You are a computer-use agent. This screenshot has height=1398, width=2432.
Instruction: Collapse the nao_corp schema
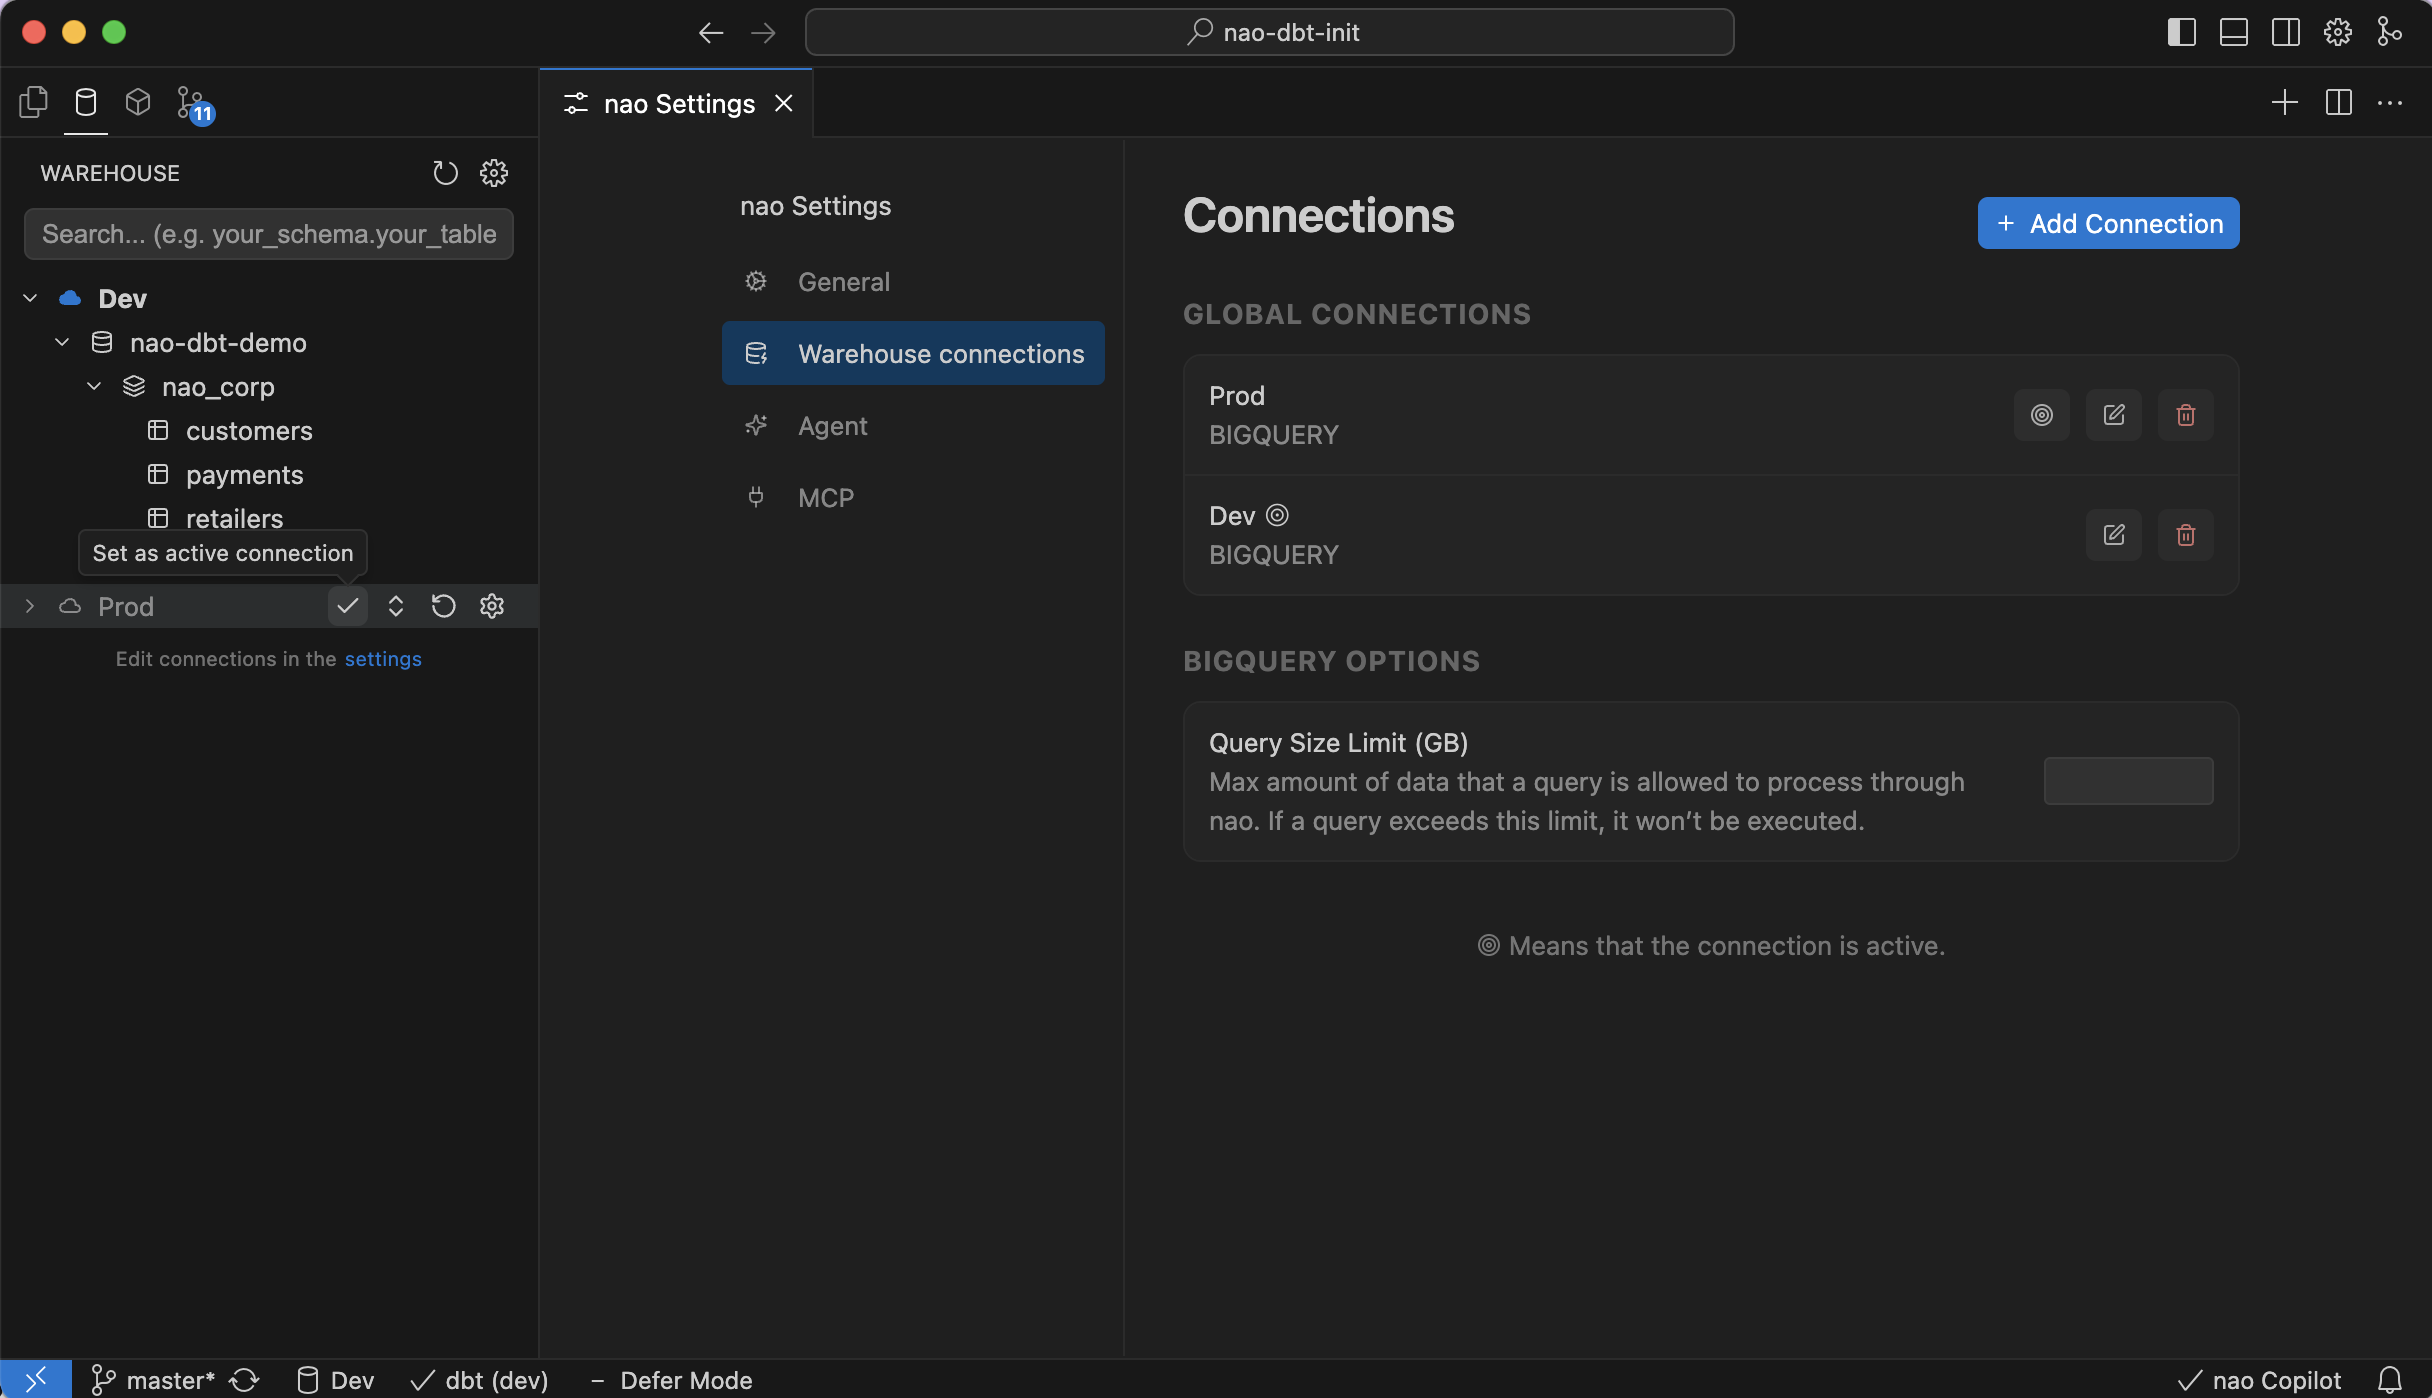tap(94, 386)
